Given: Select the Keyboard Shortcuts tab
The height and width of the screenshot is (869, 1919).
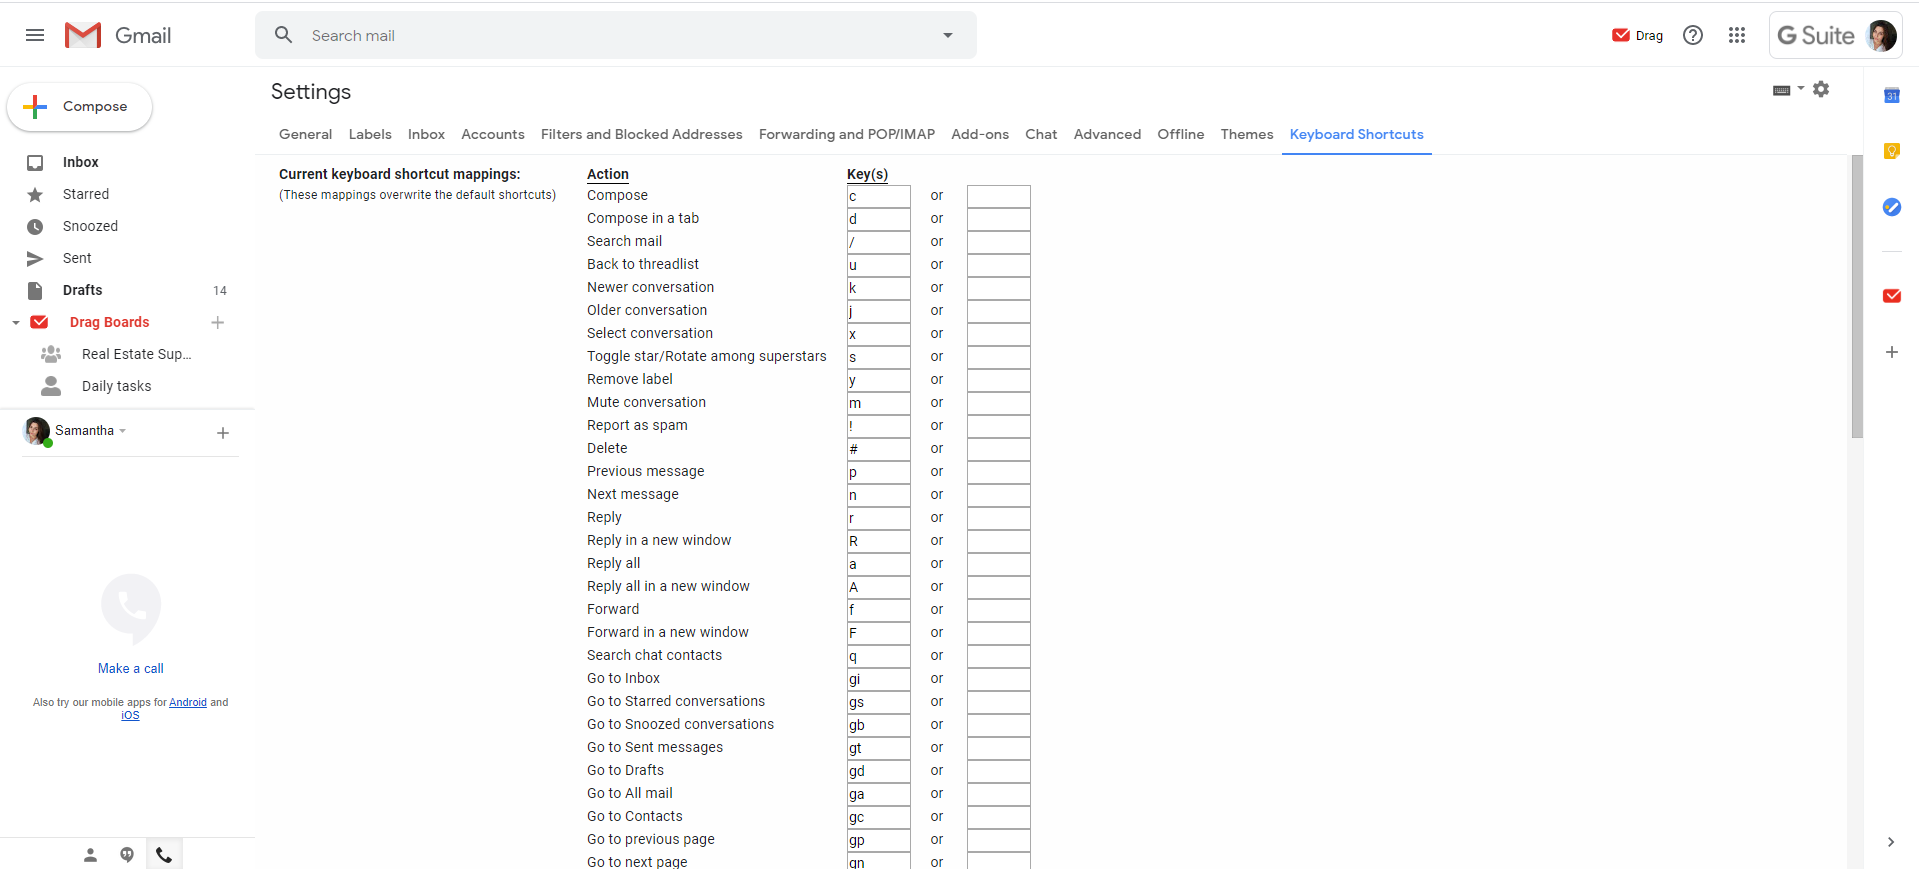Looking at the screenshot, I should coord(1357,134).
